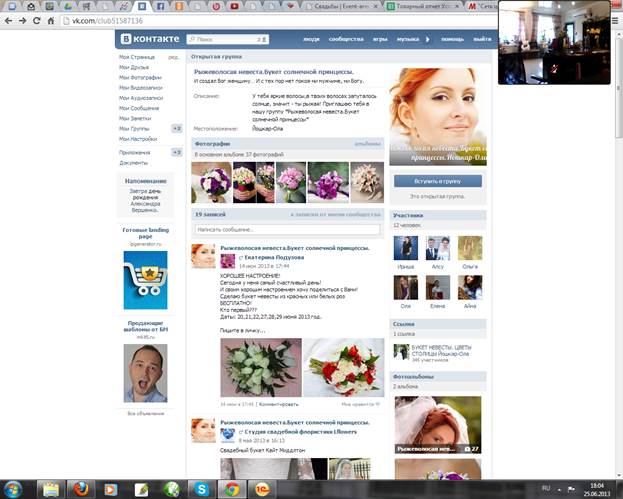
Task: Click the RU language indicator in tray
Action: tap(546, 488)
